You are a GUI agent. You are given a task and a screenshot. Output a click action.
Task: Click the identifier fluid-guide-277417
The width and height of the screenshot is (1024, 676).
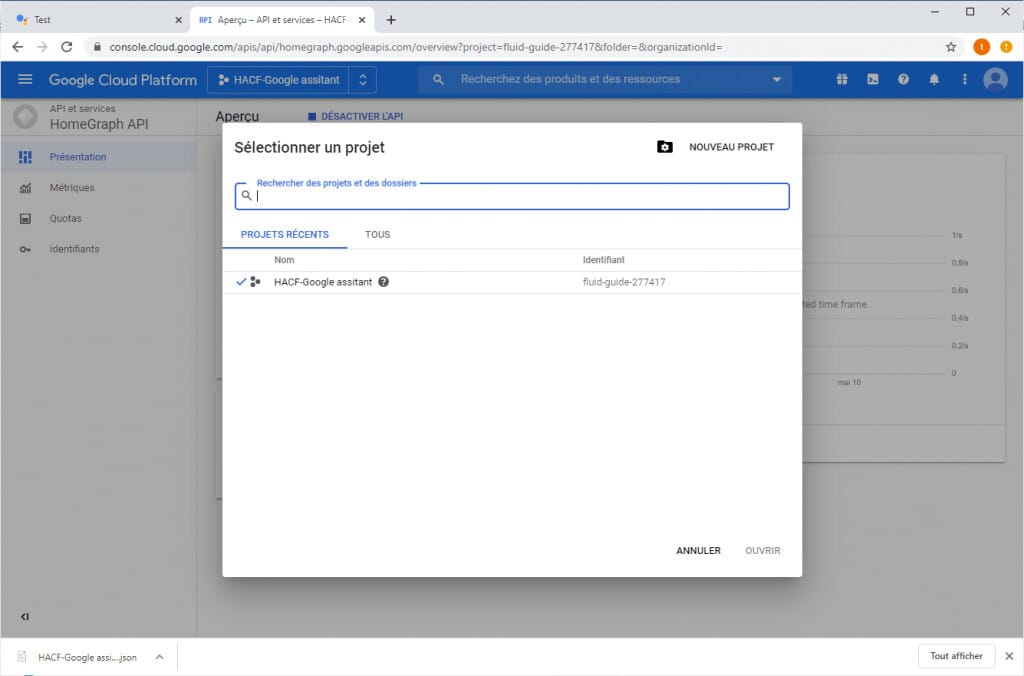click(624, 282)
